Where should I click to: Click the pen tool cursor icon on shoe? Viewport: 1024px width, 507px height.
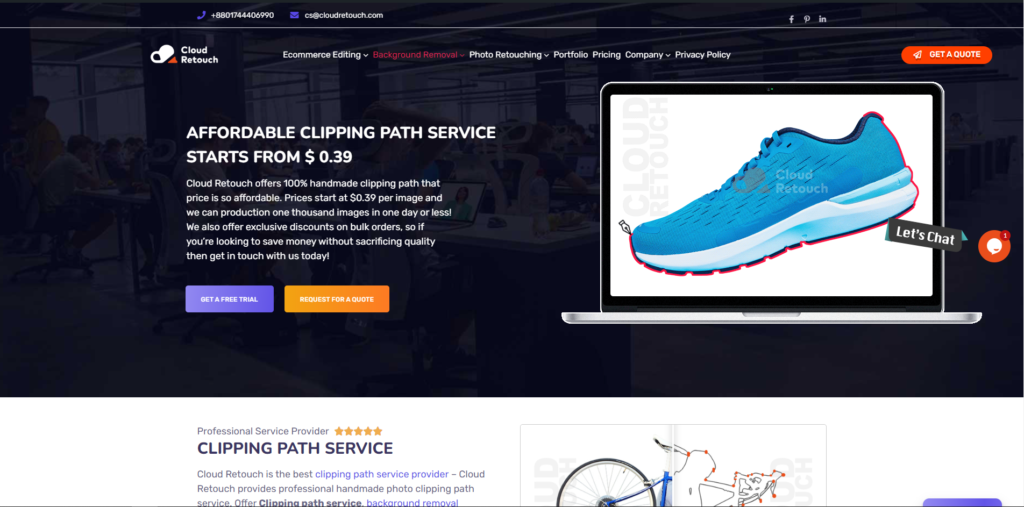(626, 227)
